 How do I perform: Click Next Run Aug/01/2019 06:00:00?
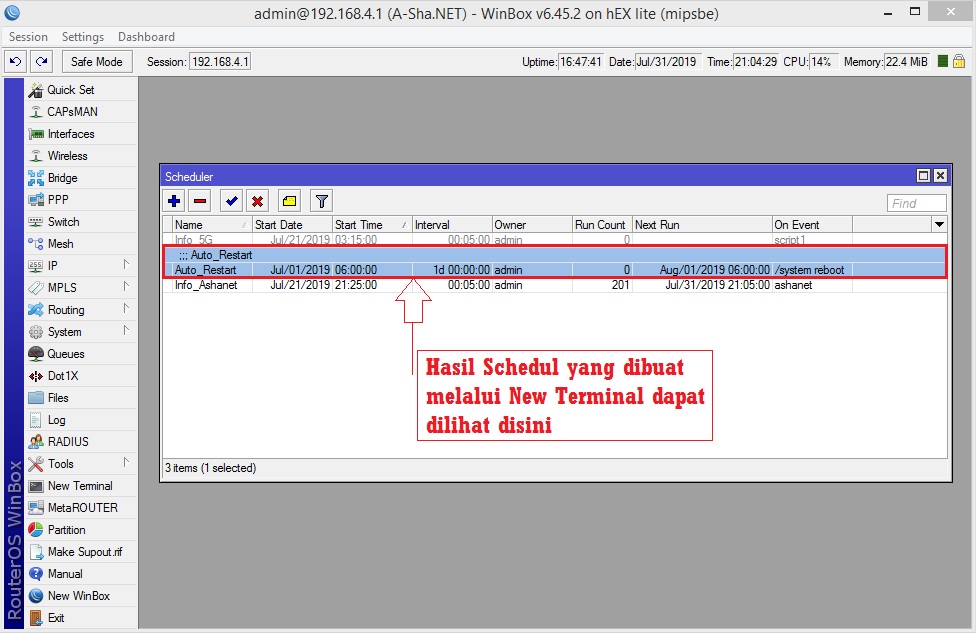(714, 270)
